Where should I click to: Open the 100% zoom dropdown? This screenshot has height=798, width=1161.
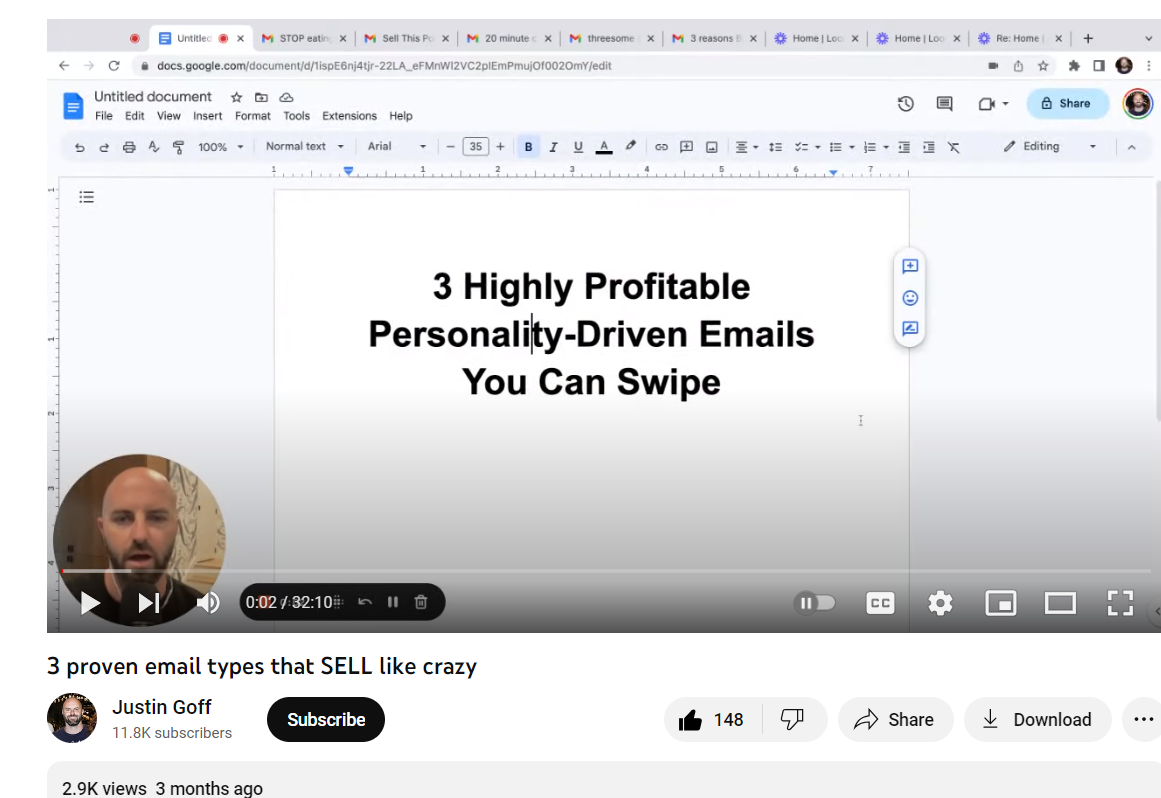coord(219,146)
